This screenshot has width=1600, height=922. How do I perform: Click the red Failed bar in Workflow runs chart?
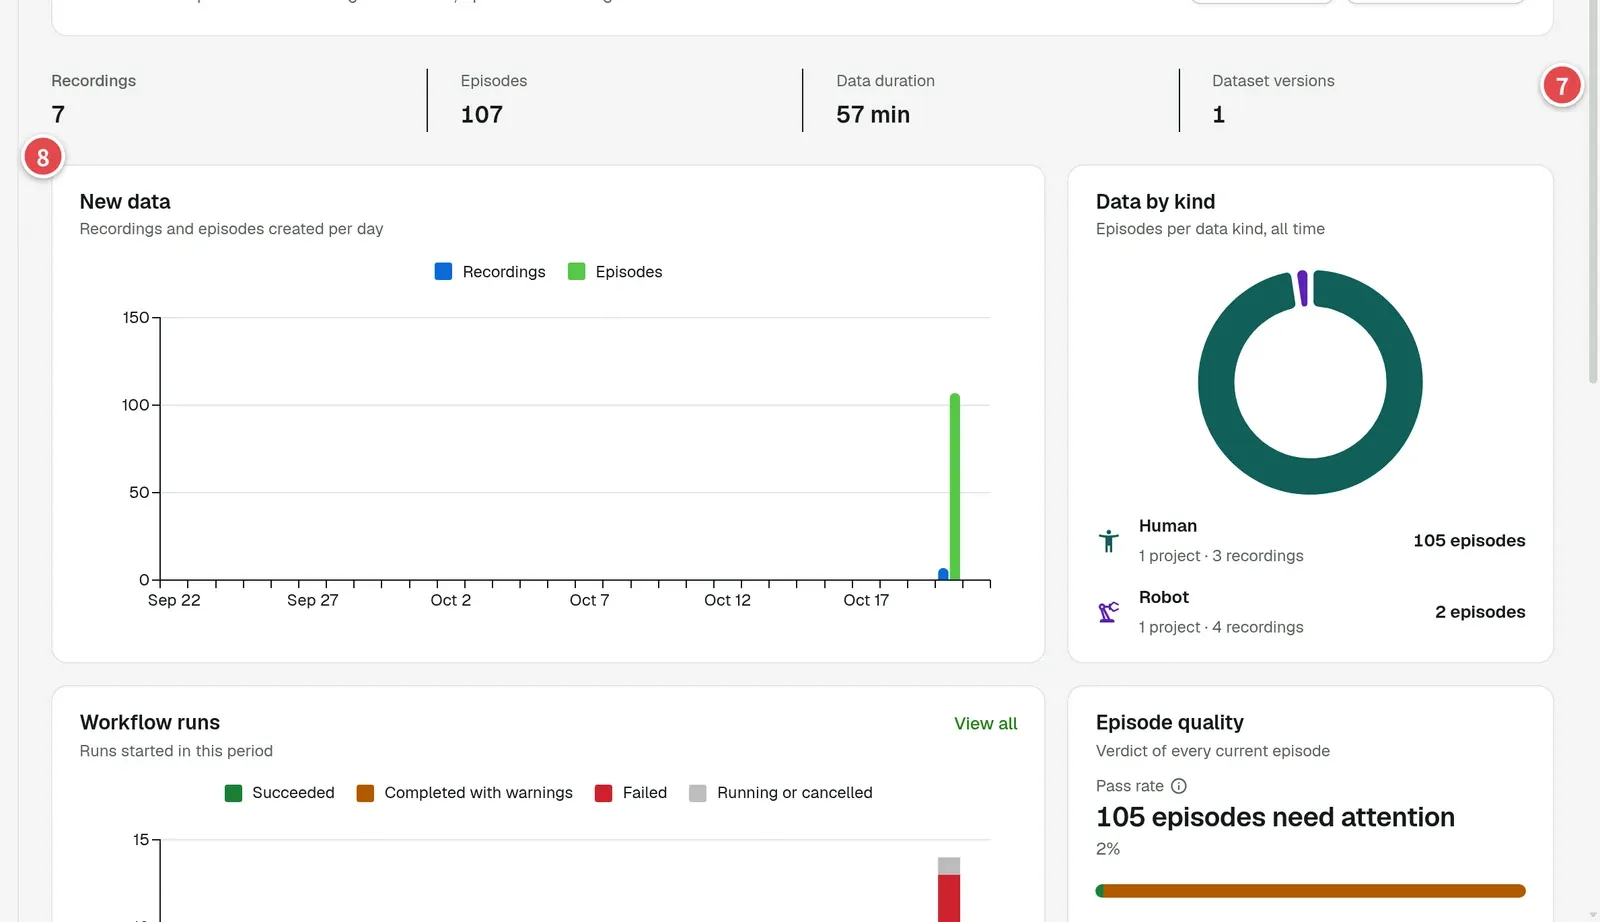pos(949,898)
